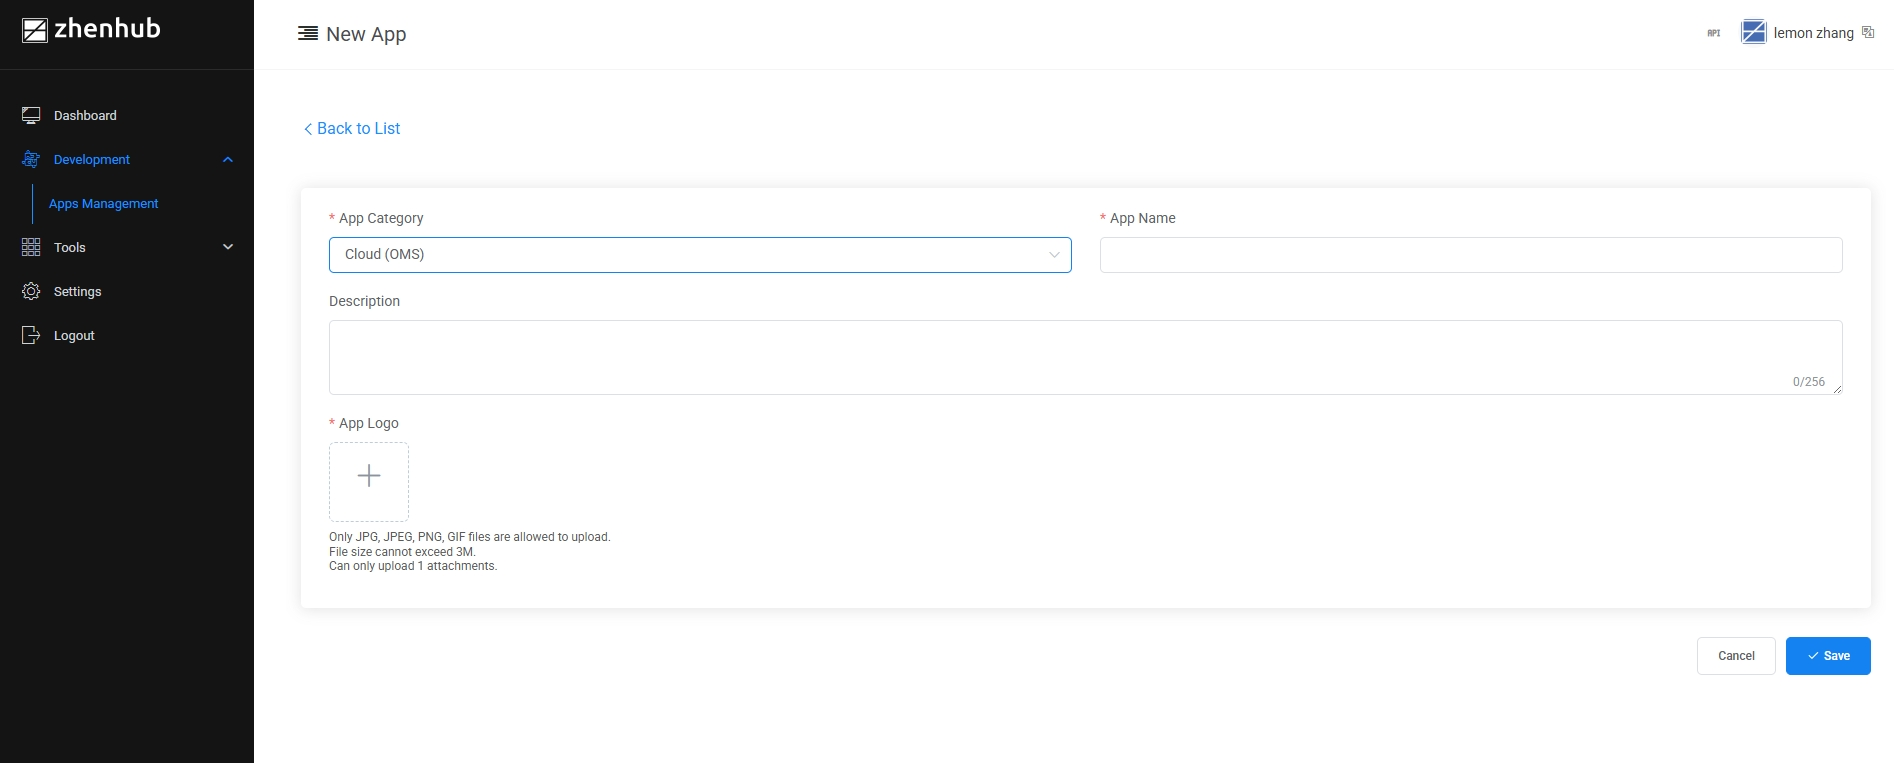Click the lemon zhang user avatar

1753,32
